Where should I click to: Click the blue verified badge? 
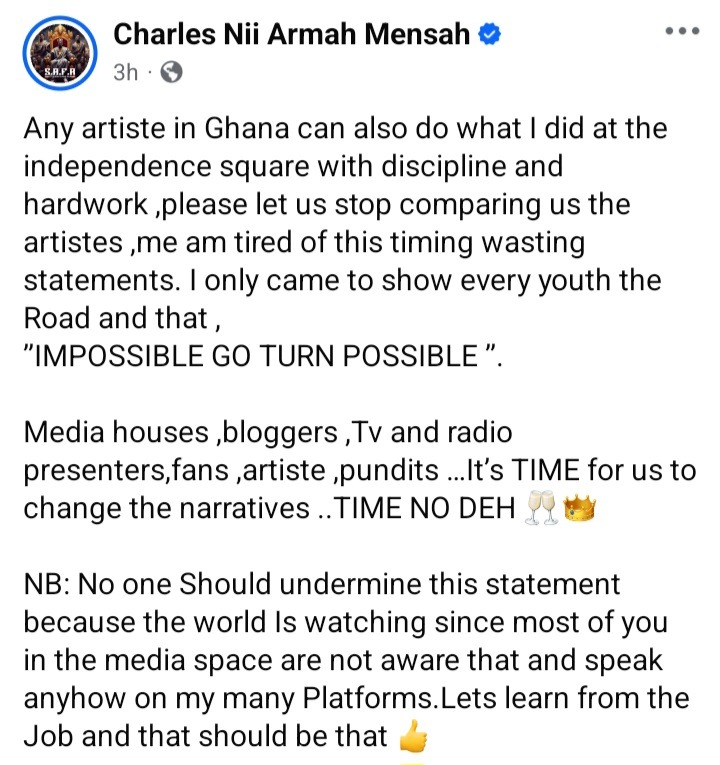(x=490, y=36)
